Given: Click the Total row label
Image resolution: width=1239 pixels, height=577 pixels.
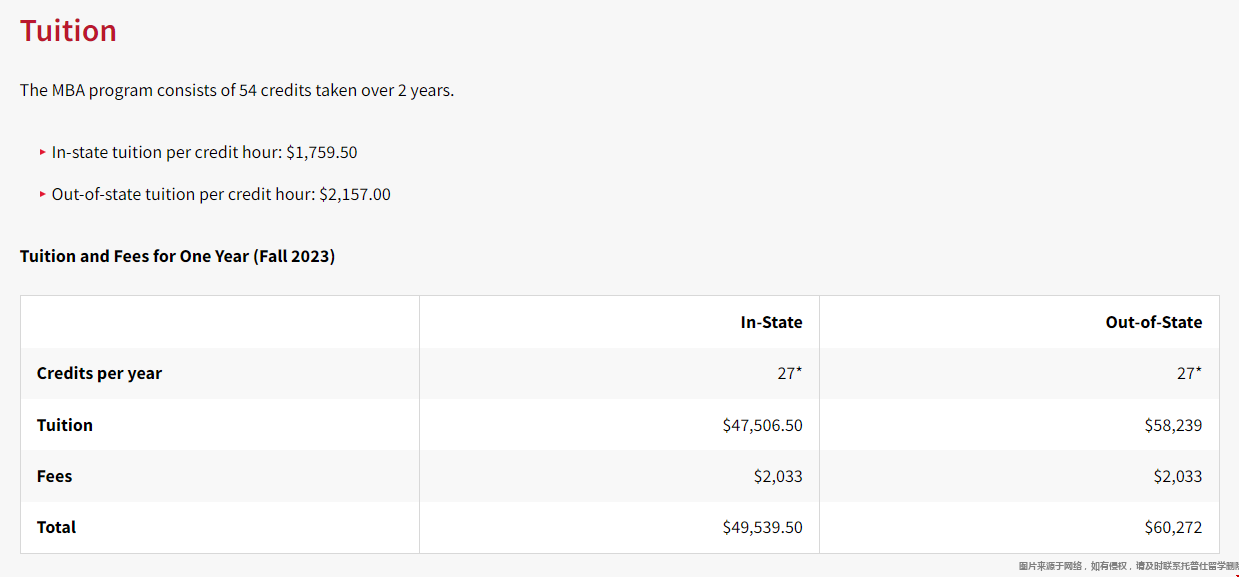Looking at the screenshot, I should point(56,527).
